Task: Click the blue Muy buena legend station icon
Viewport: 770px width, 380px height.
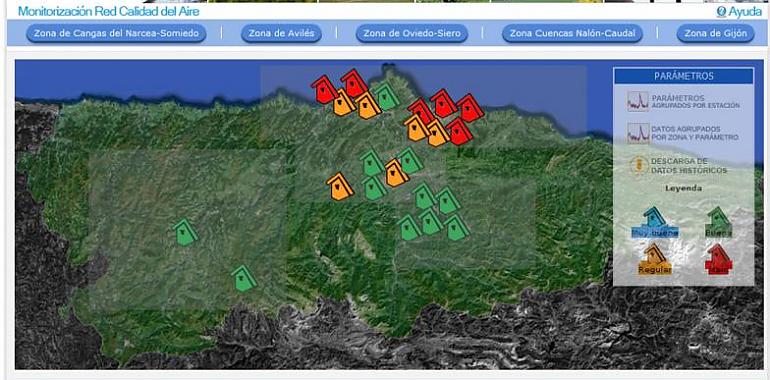Action: [x=655, y=222]
